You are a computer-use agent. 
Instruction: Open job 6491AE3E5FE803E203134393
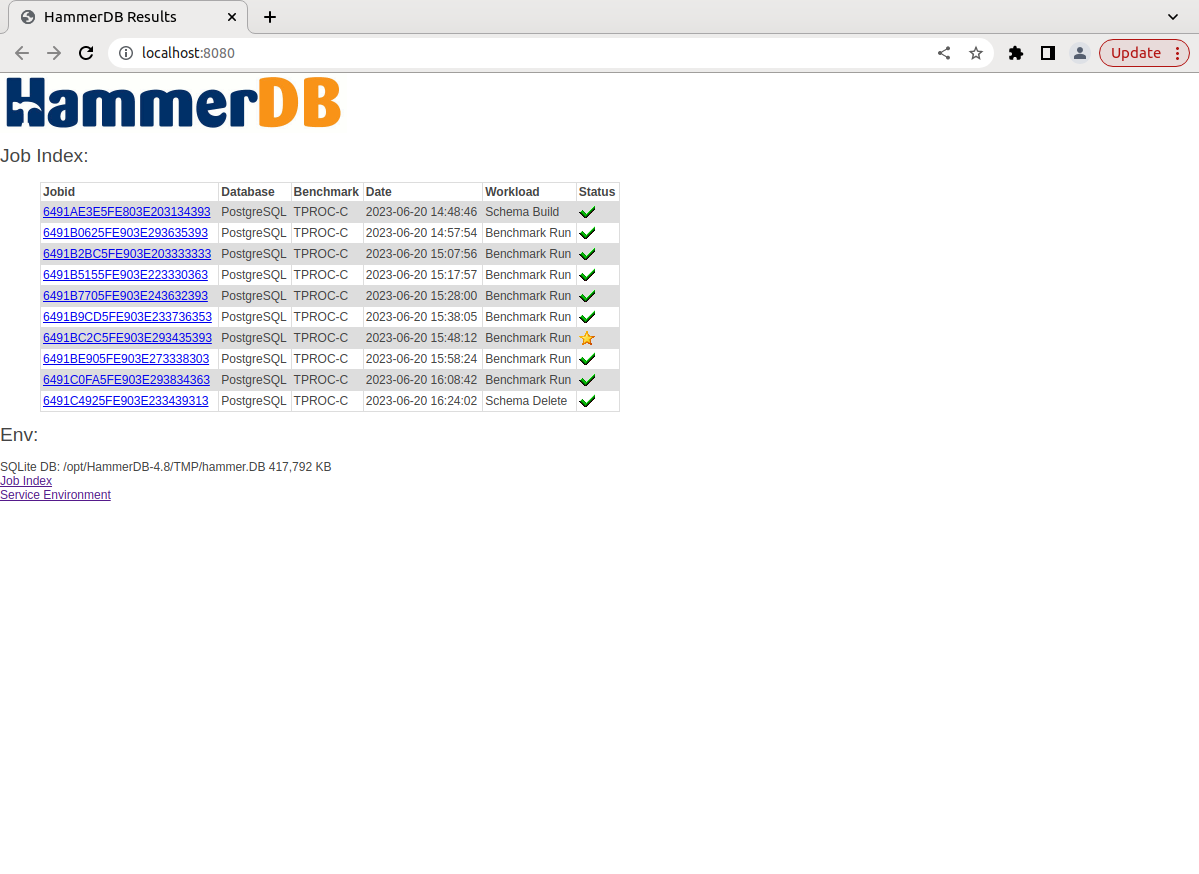(126, 212)
